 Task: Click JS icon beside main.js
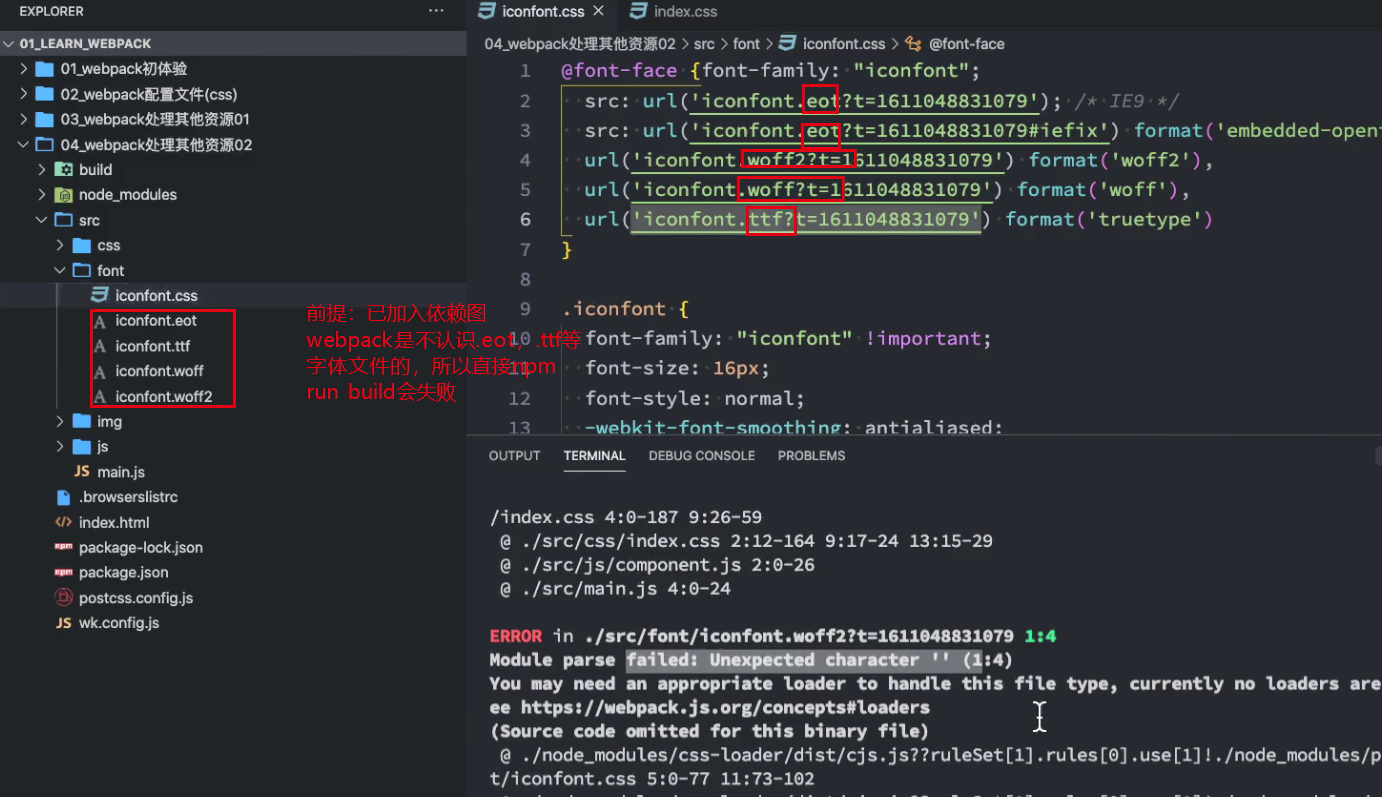coord(81,472)
